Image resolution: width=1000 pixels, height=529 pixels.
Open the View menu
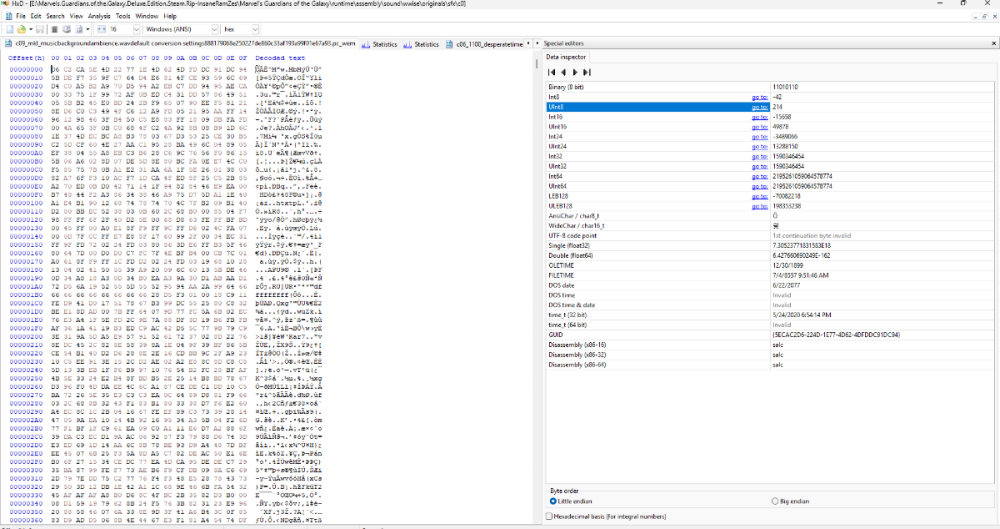point(77,16)
